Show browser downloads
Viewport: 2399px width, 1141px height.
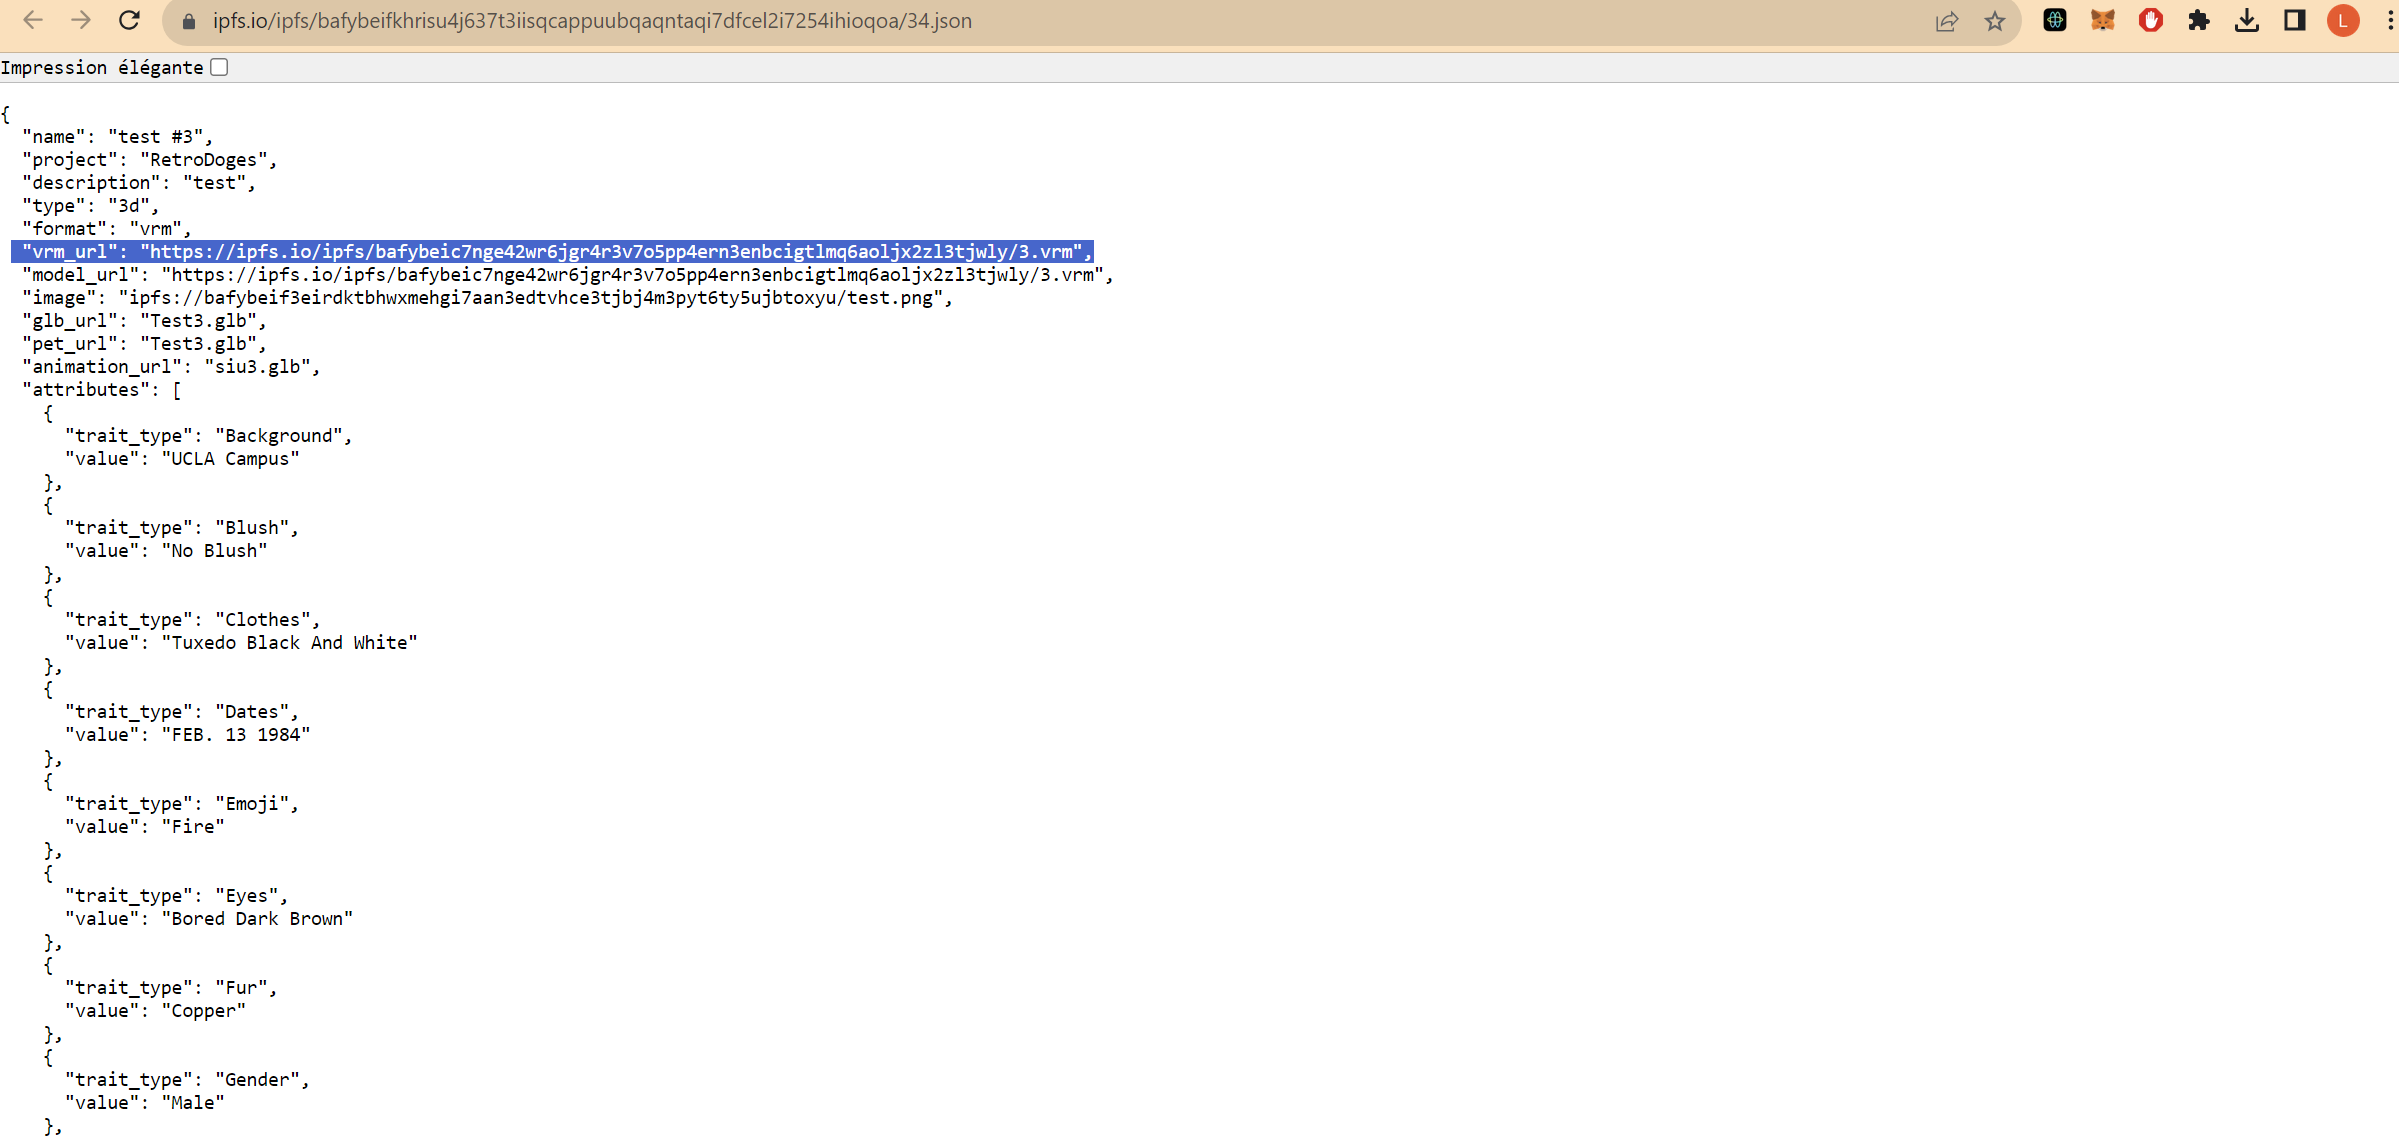[2247, 20]
